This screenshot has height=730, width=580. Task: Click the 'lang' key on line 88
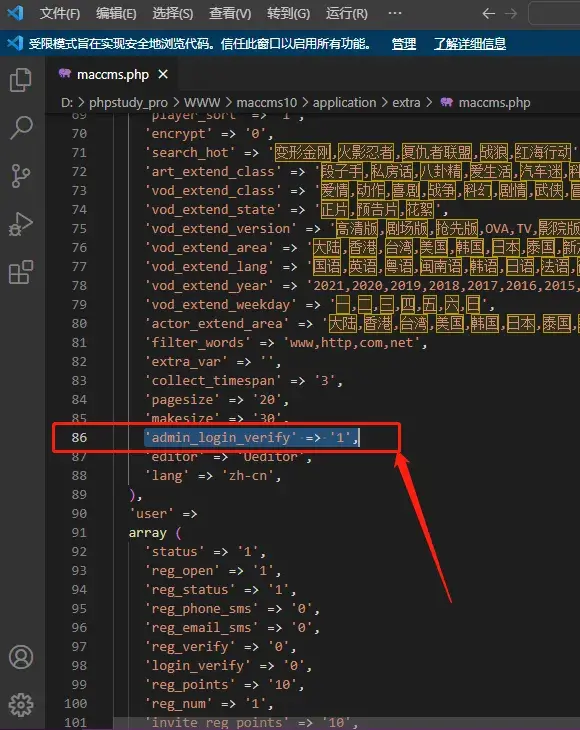click(167, 476)
